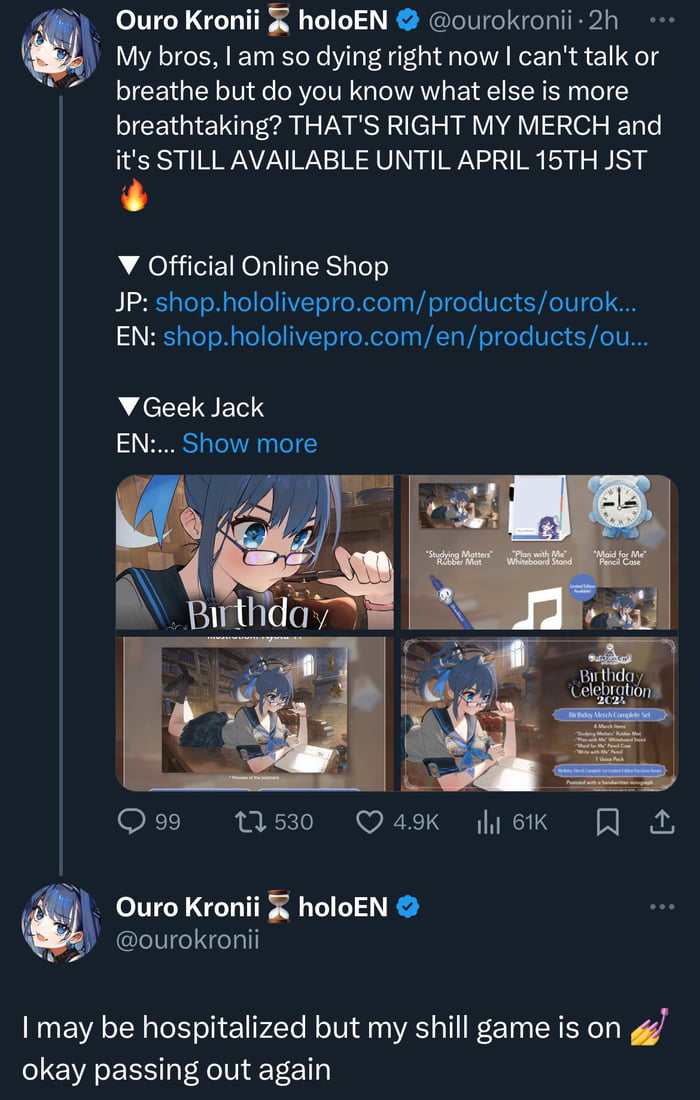The height and width of the screenshot is (1100, 700).
Task: View the merch items image with clock
Action: coord(539,552)
